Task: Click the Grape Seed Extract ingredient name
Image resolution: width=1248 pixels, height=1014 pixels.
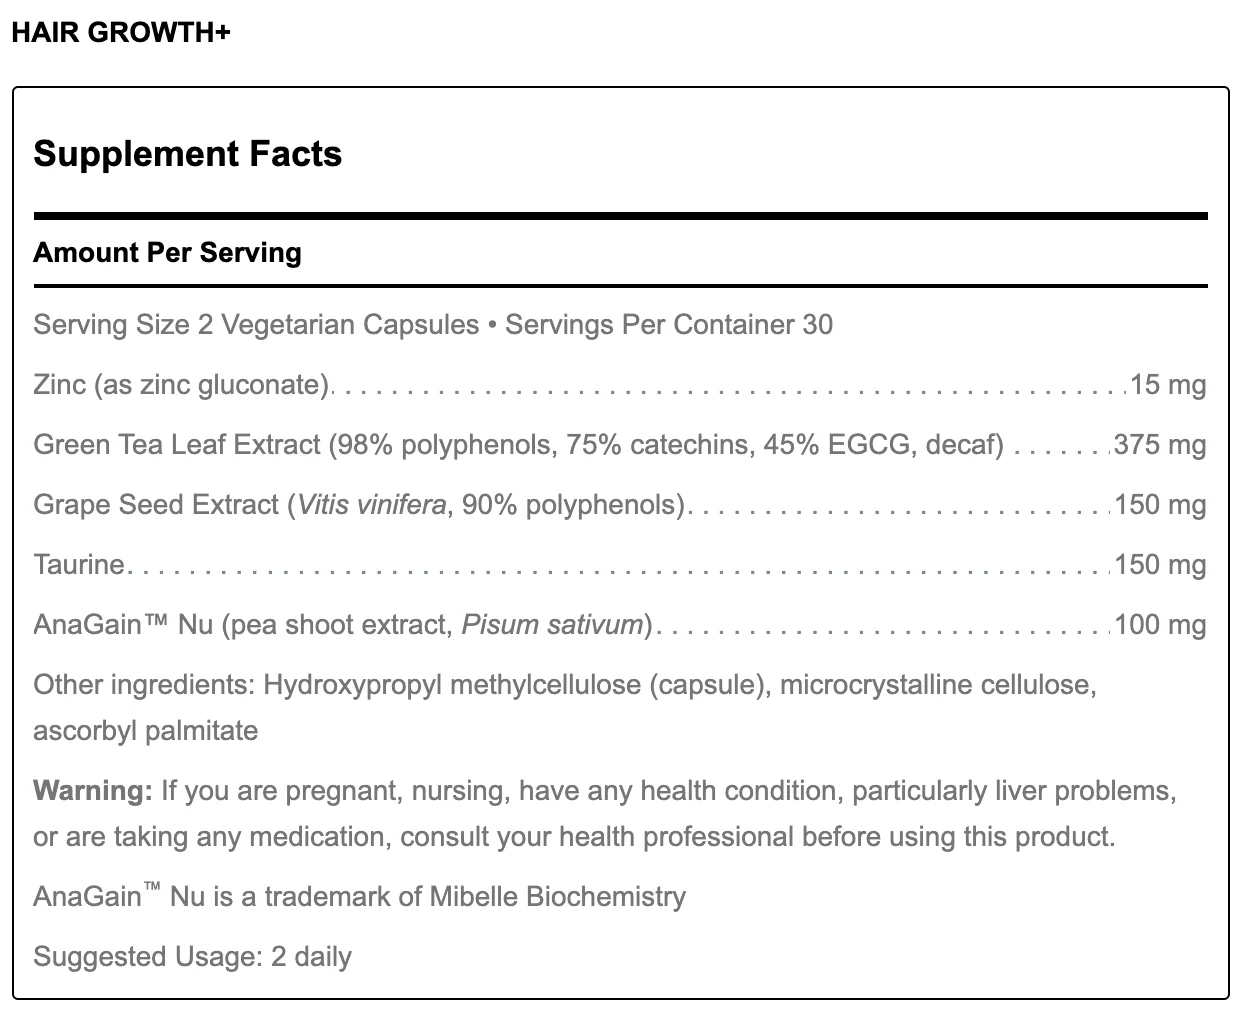Action: click(156, 505)
